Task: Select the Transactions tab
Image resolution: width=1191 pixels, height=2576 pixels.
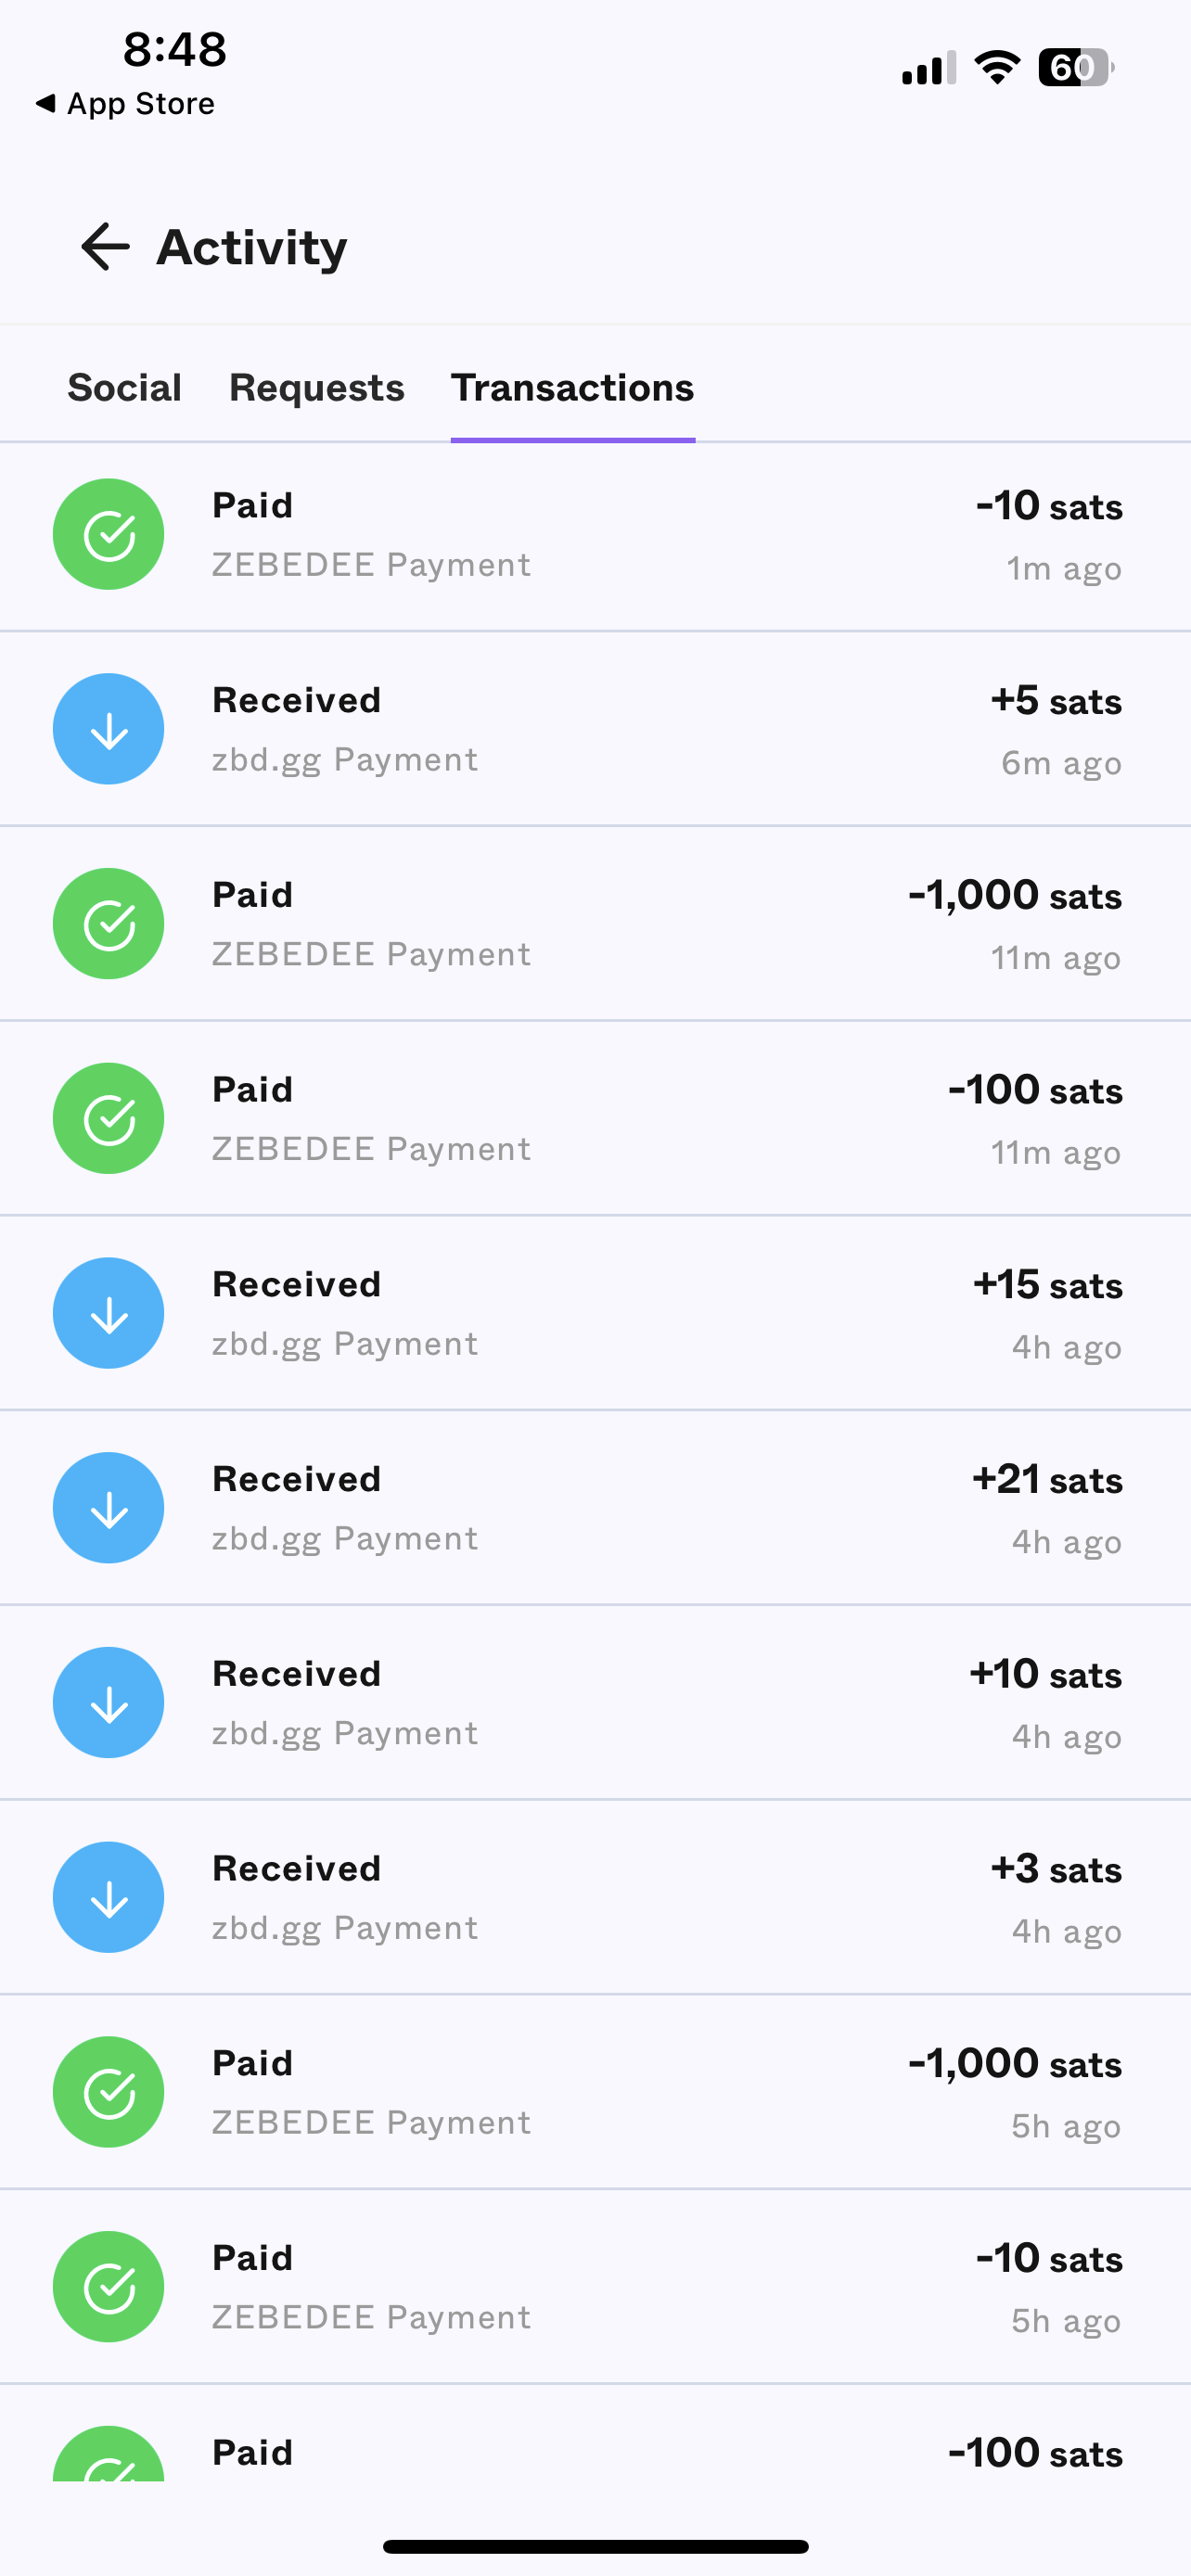Action: click(x=572, y=388)
